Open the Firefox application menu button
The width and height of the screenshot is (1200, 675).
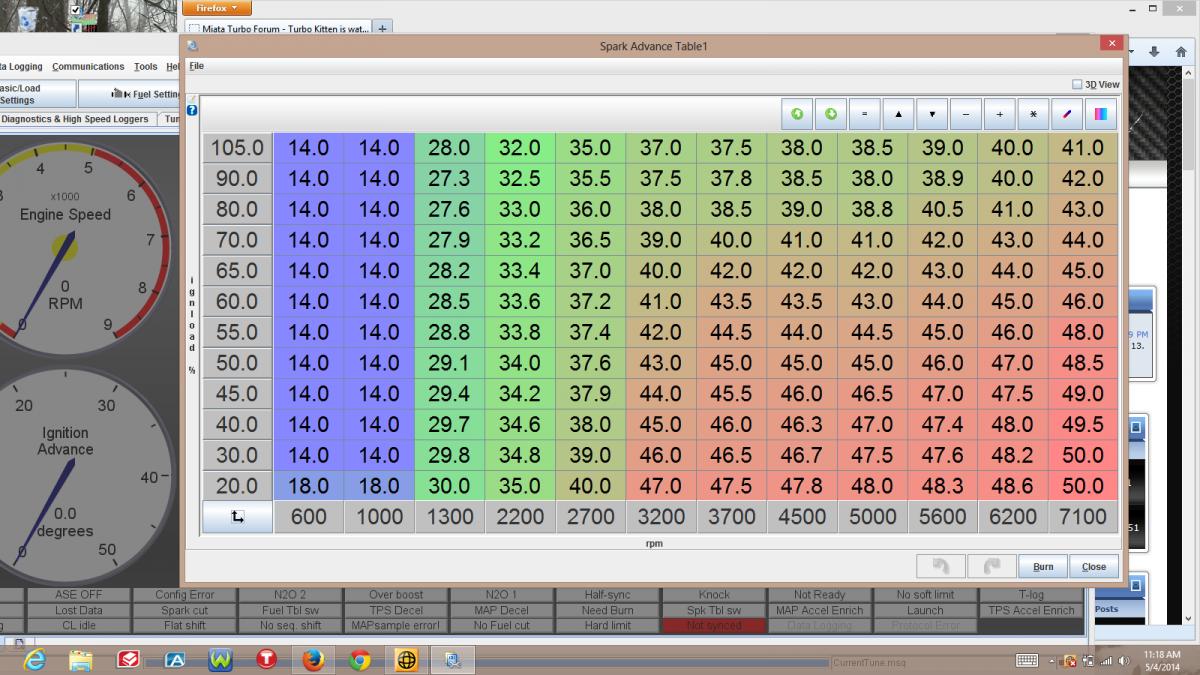pos(216,8)
